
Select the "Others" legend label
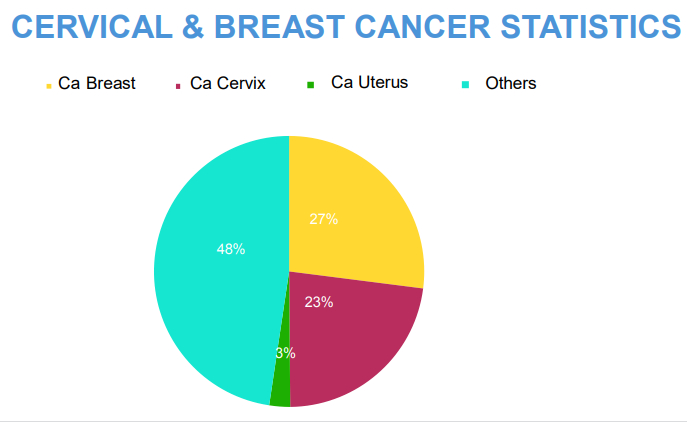coord(510,83)
